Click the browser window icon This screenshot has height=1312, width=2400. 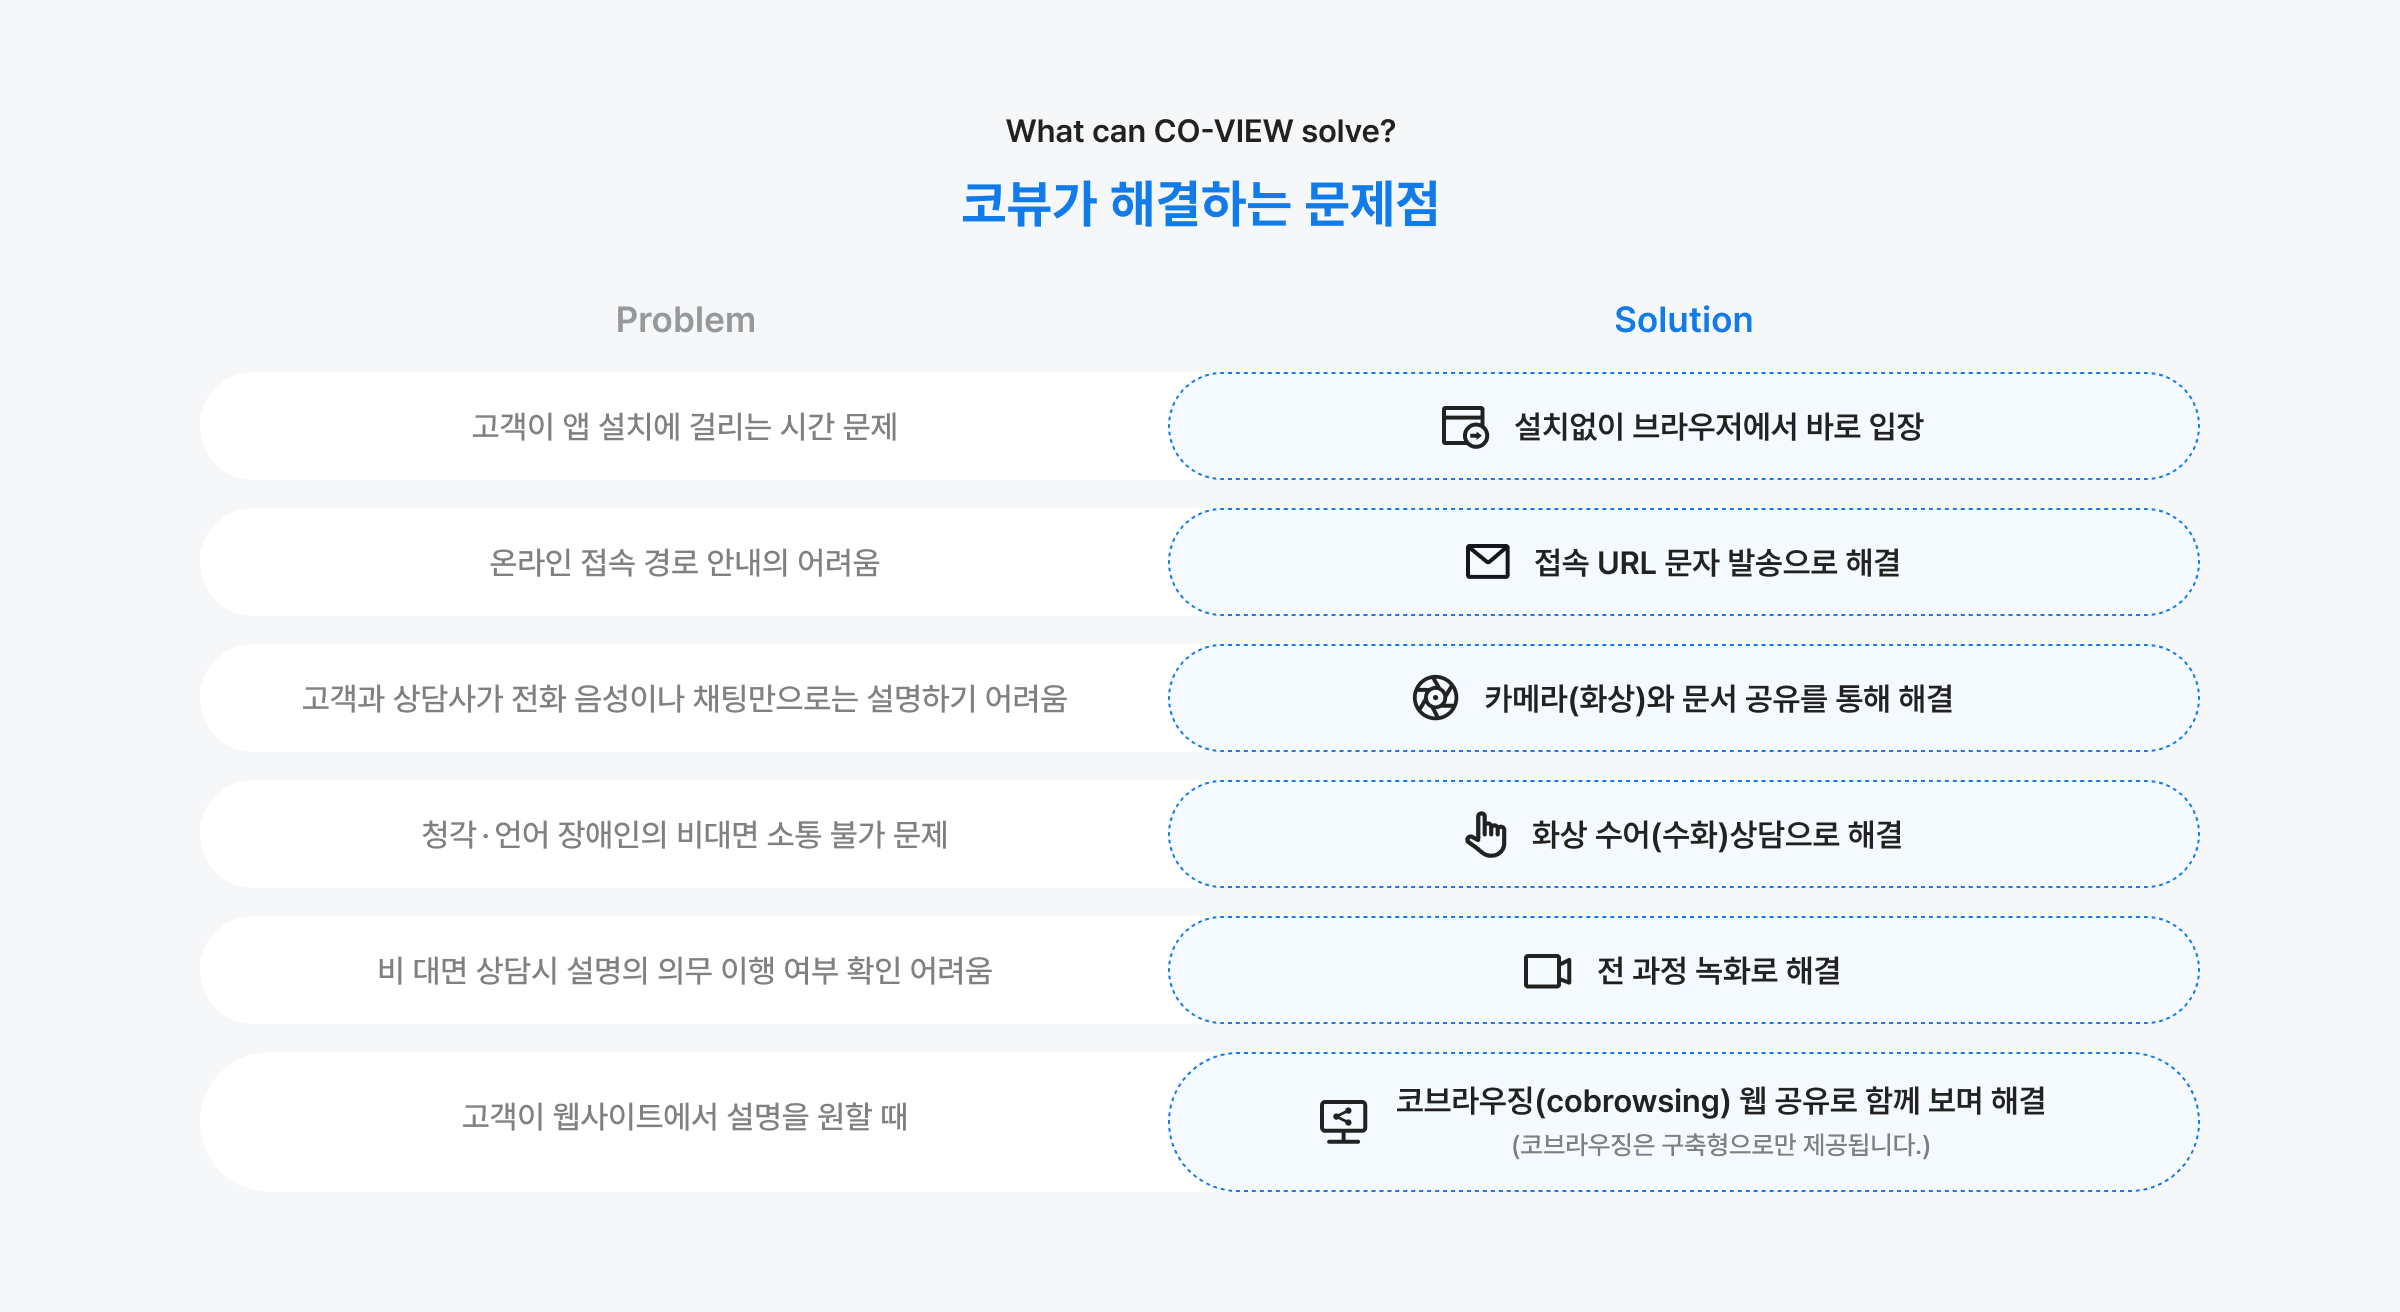[1464, 427]
